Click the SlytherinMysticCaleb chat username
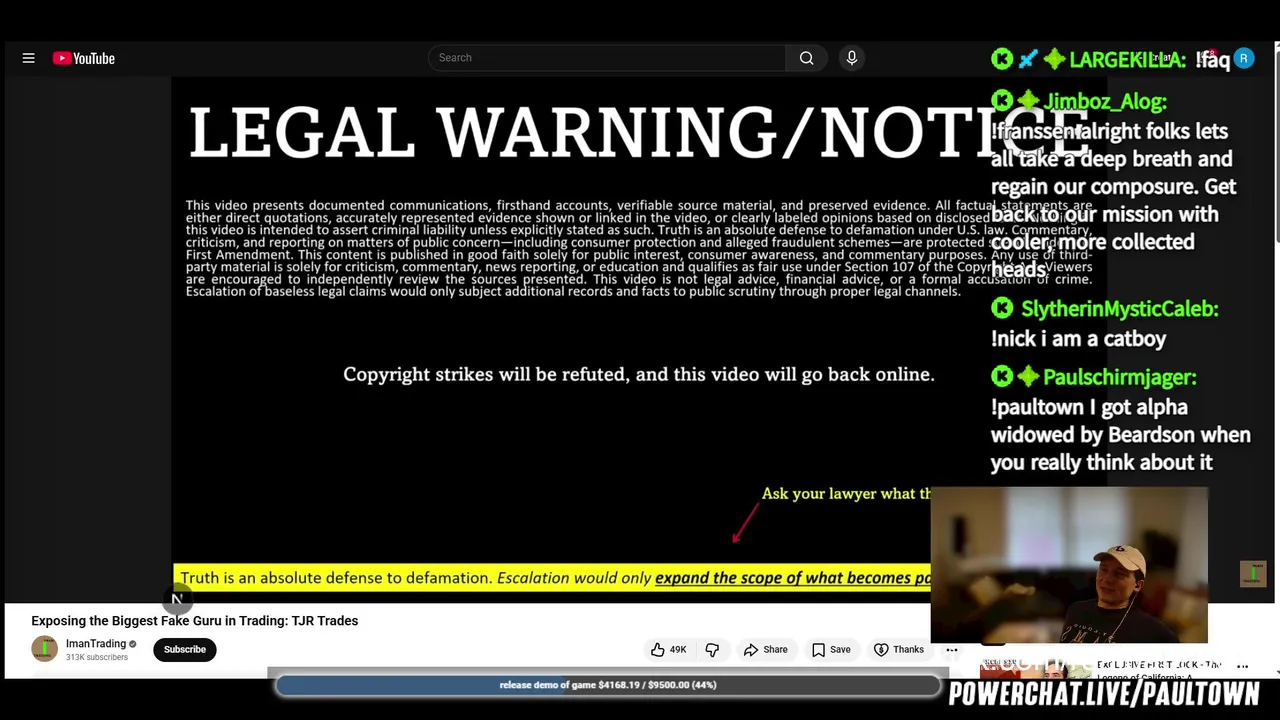Screen dimensions: 1280x720 1119,309
